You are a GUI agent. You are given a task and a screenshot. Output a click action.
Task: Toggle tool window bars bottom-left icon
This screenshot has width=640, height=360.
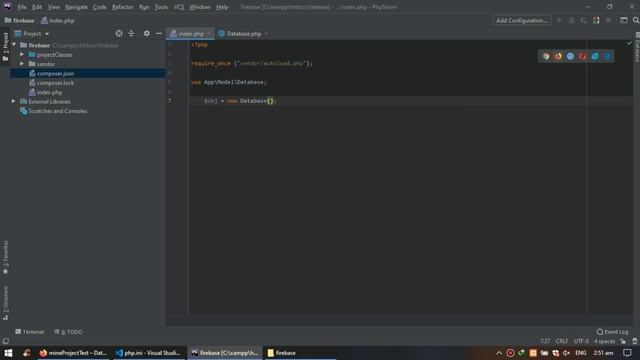click(5, 341)
